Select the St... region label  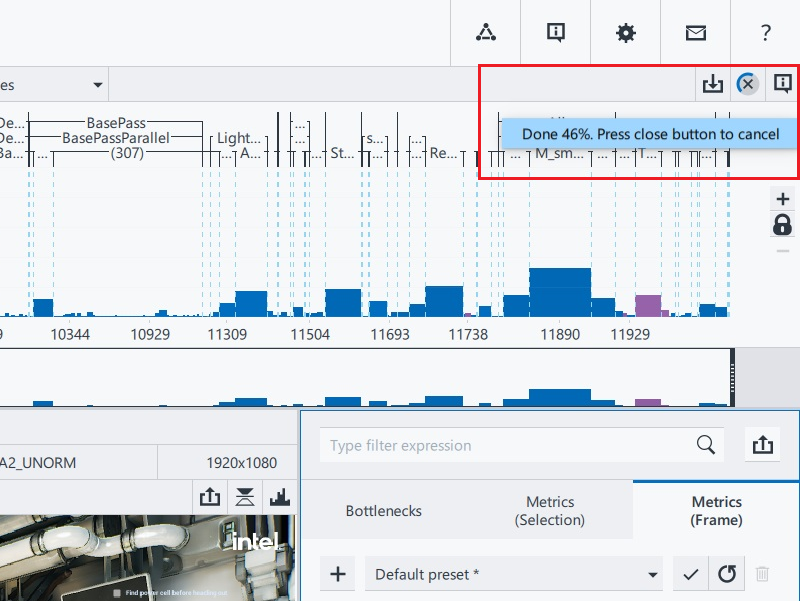pyautogui.click(x=342, y=153)
